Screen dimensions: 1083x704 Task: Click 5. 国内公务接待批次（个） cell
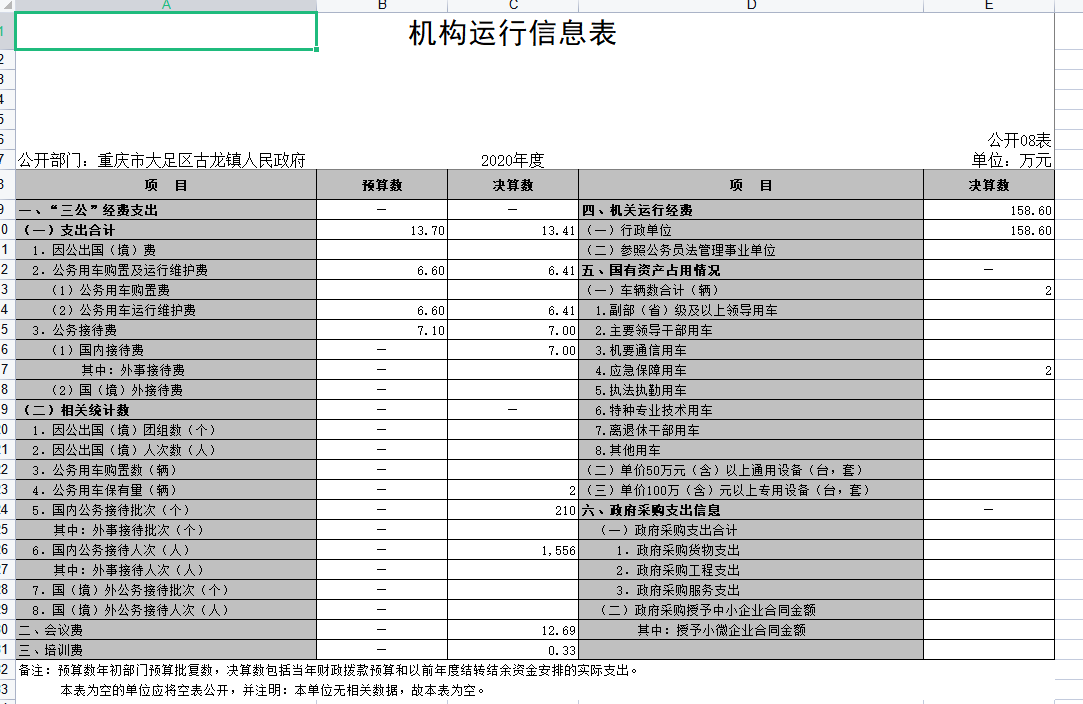[166, 511]
